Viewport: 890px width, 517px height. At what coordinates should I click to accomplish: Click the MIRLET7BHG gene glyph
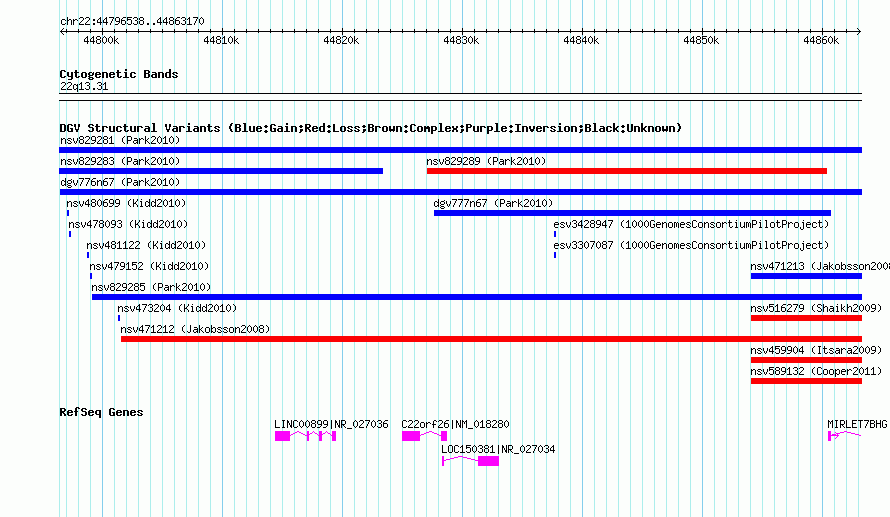(845, 435)
